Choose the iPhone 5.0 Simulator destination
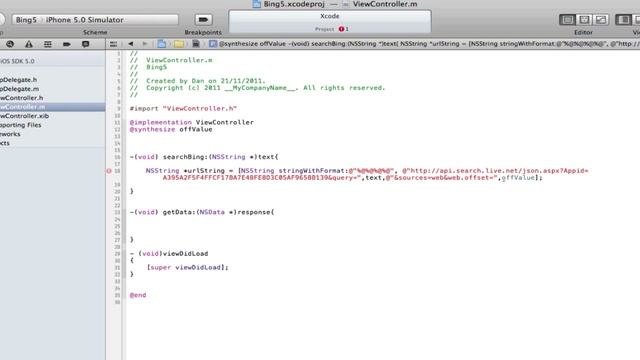The width and height of the screenshot is (640, 360). click(84, 20)
